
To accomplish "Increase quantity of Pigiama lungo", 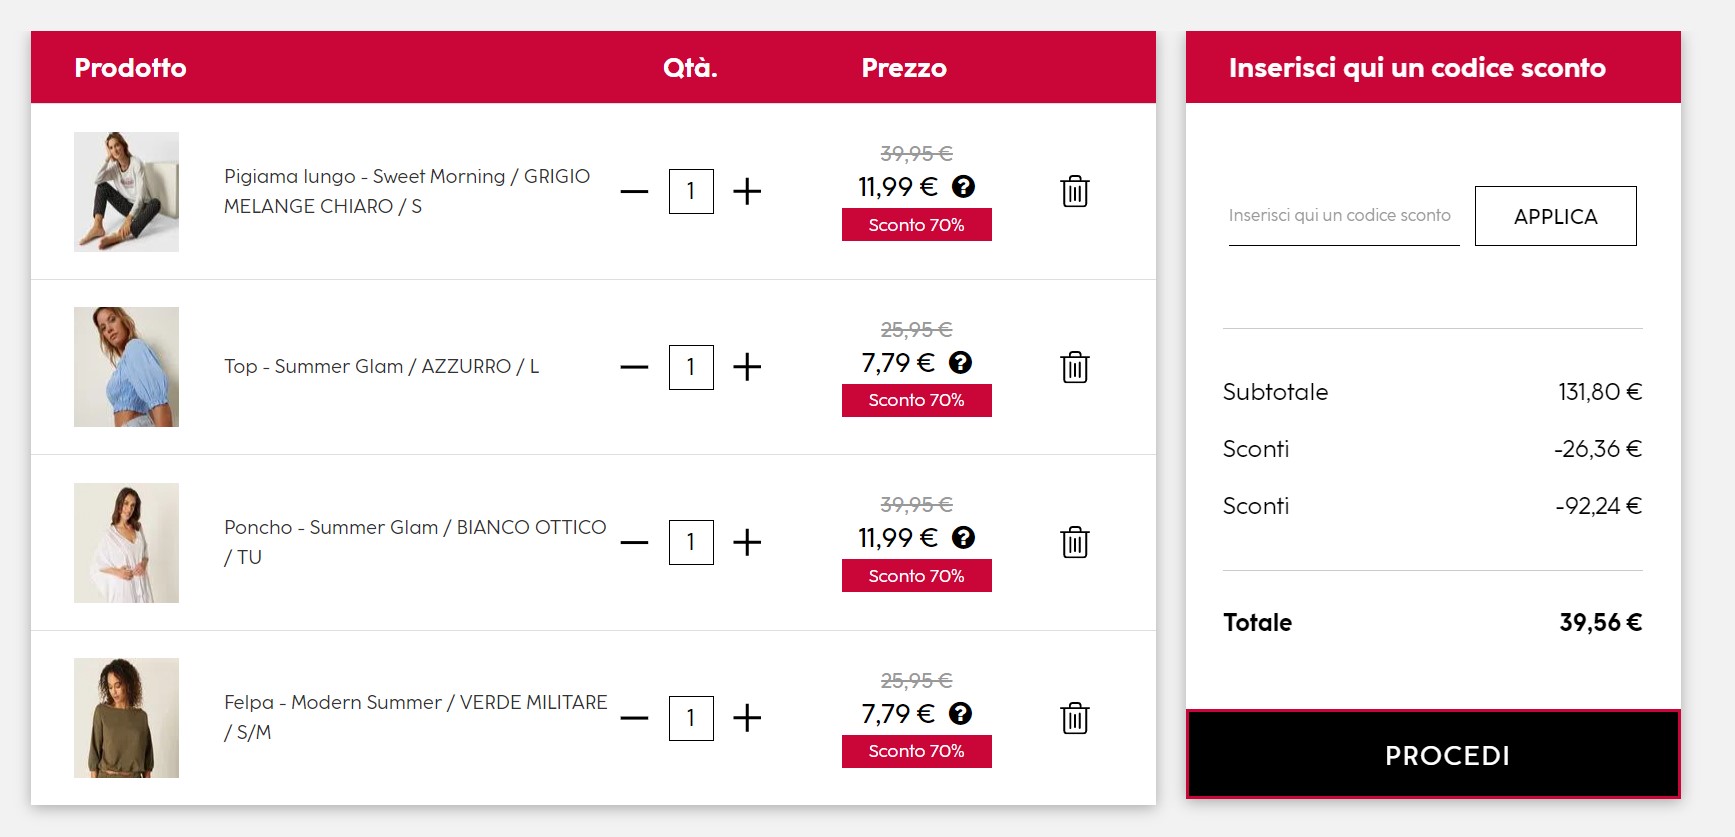I will (747, 191).
